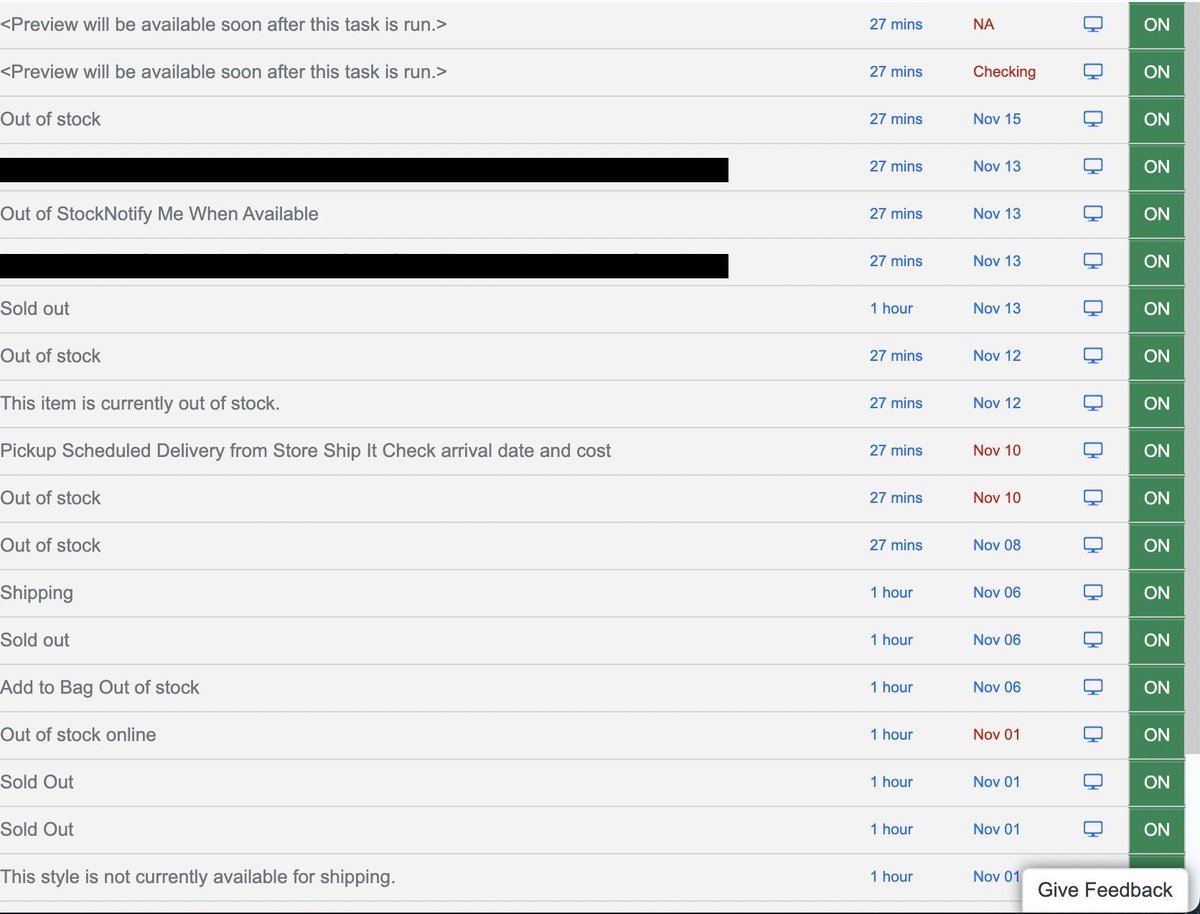Screen dimensions: 1200x914
Task: Click 1 hour interval for 'Out of stock online'
Action: [x=891, y=734]
